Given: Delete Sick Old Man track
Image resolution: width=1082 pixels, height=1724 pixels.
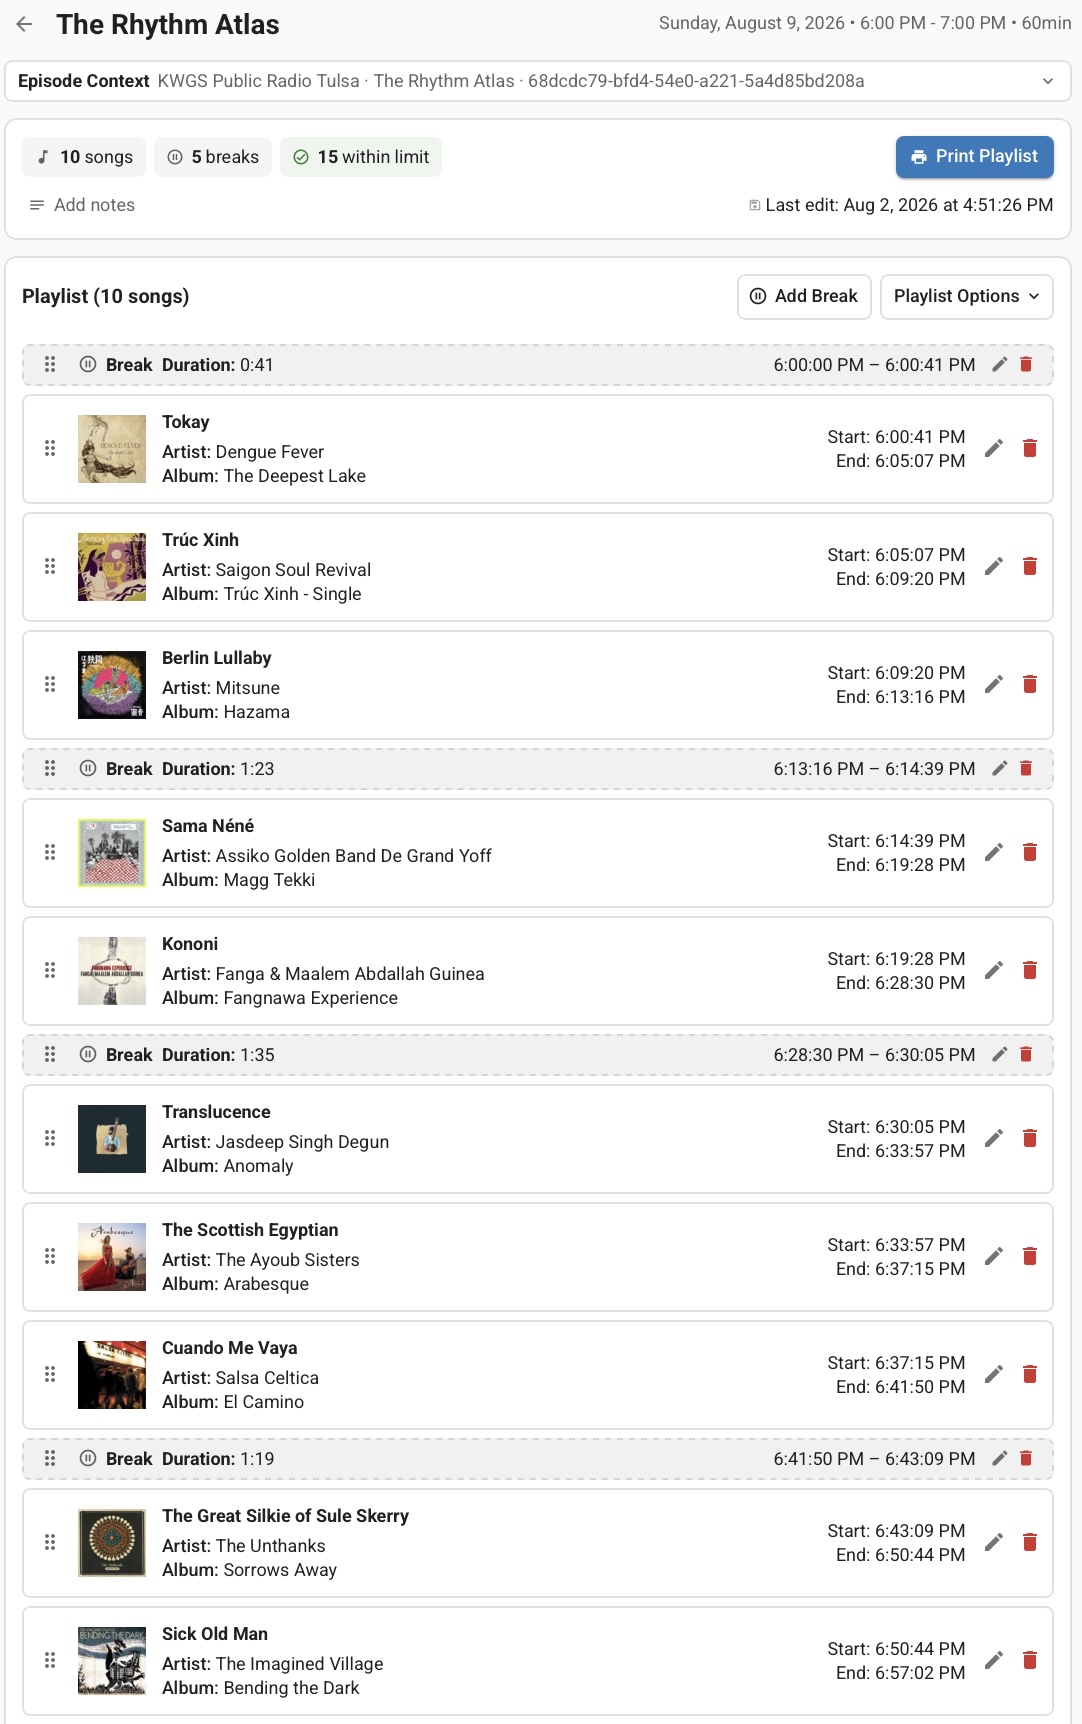Looking at the screenshot, I should coord(1029,1660).
